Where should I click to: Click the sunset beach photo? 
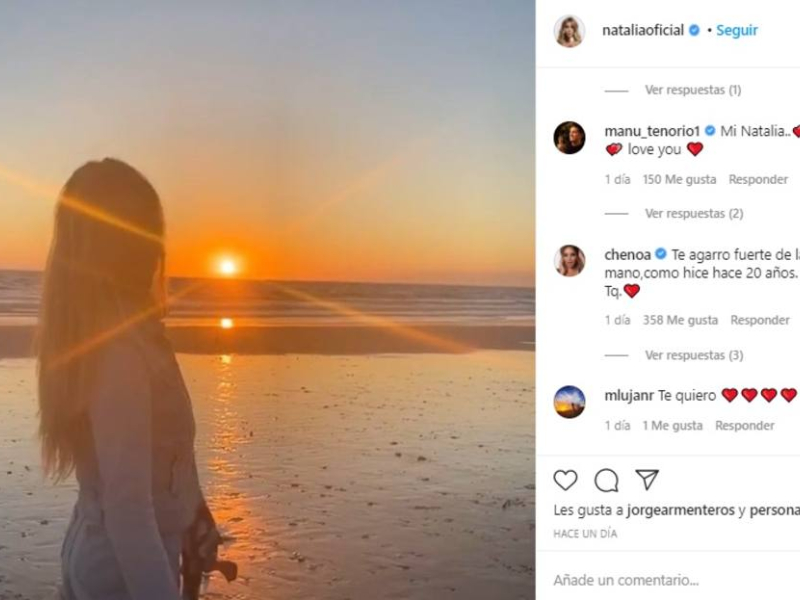click(x=267, y=300)
